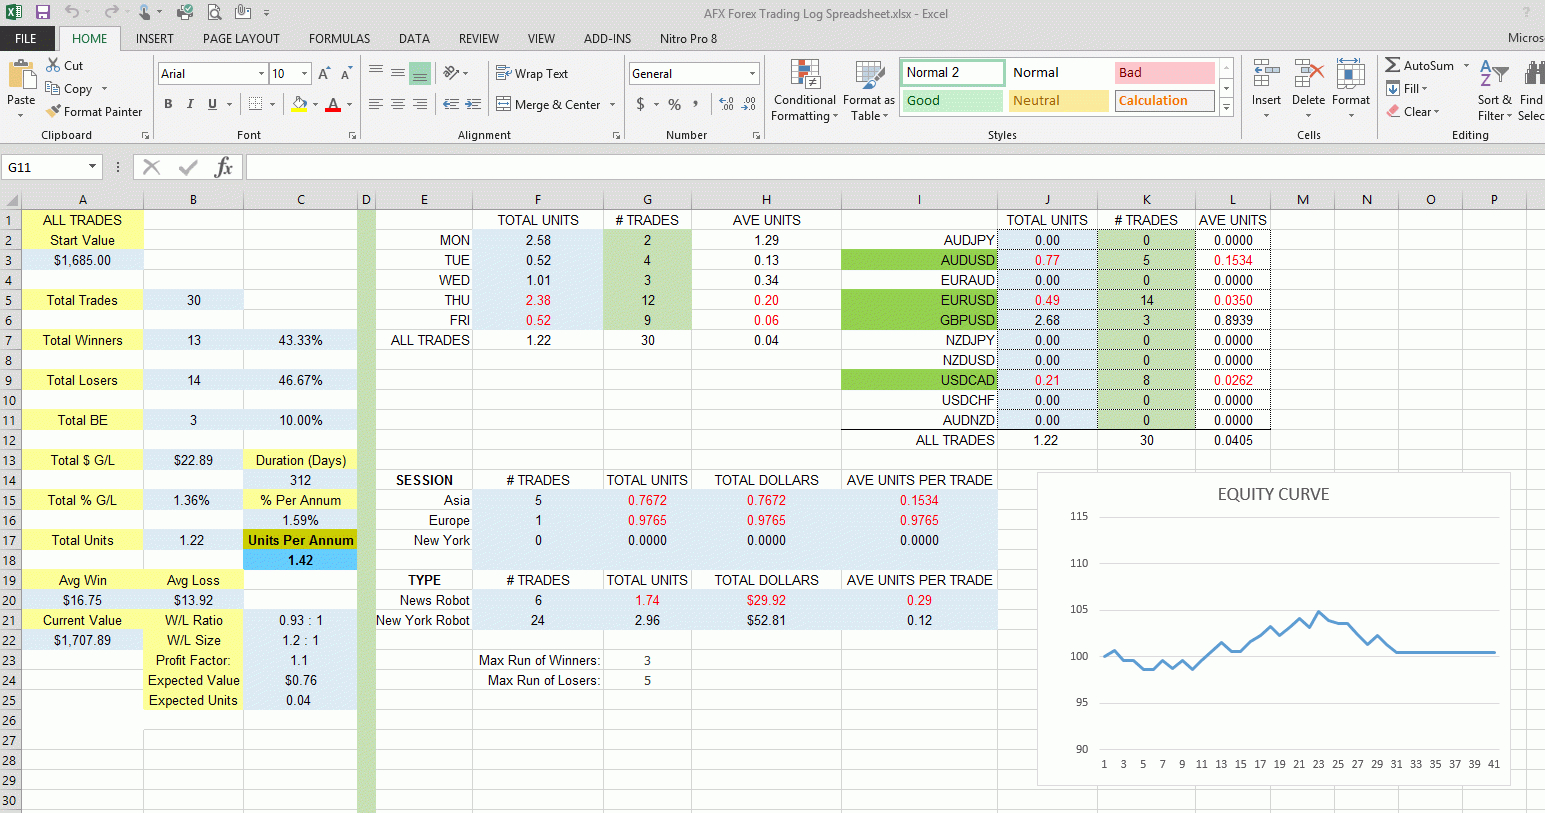Open Conditional Formatting in the ribbon
1545x813 pixels.
[804, 90]
